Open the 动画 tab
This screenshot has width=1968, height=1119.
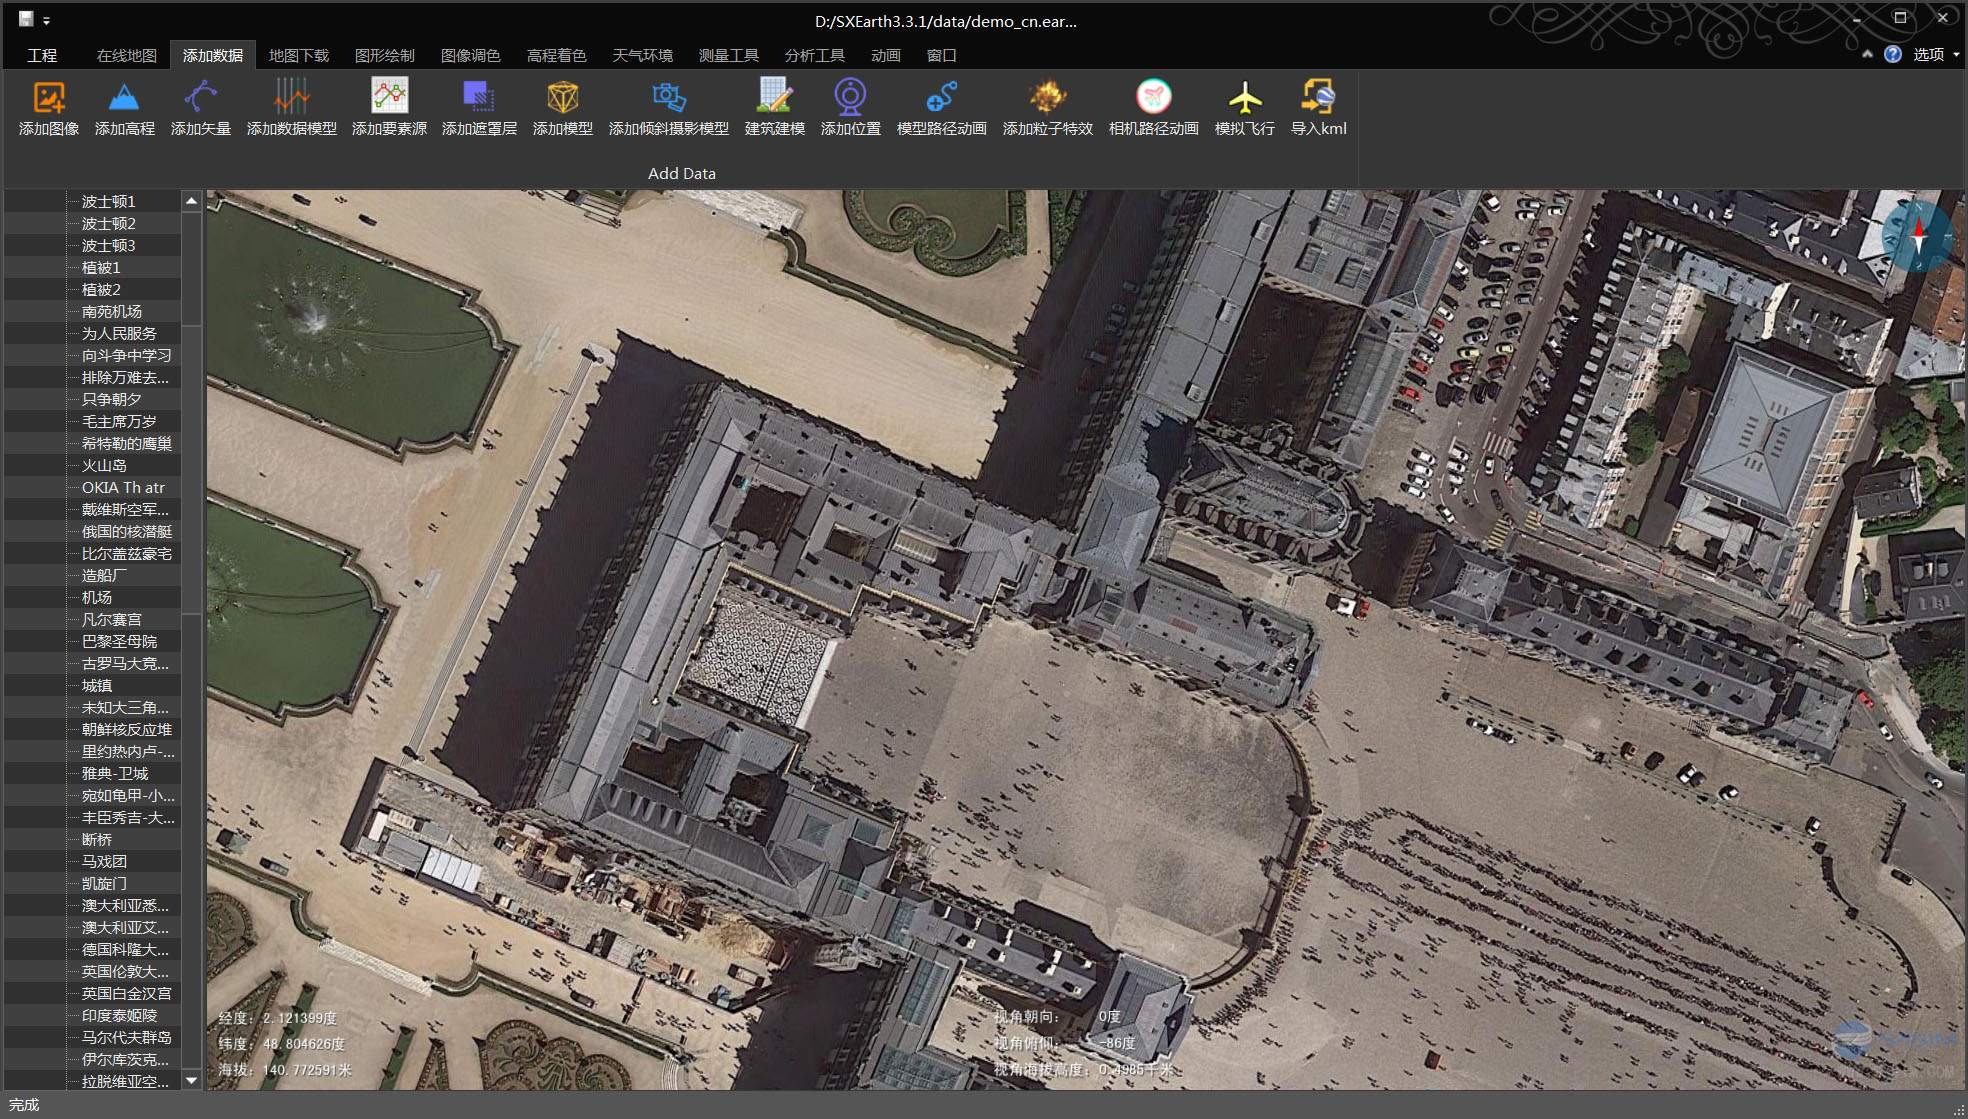[x=886, y=55]
